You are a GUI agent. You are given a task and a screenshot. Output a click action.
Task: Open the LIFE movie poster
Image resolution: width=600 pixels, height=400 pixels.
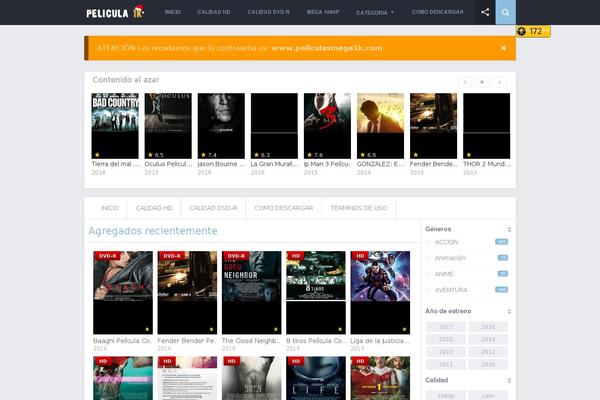coord(316,378)
